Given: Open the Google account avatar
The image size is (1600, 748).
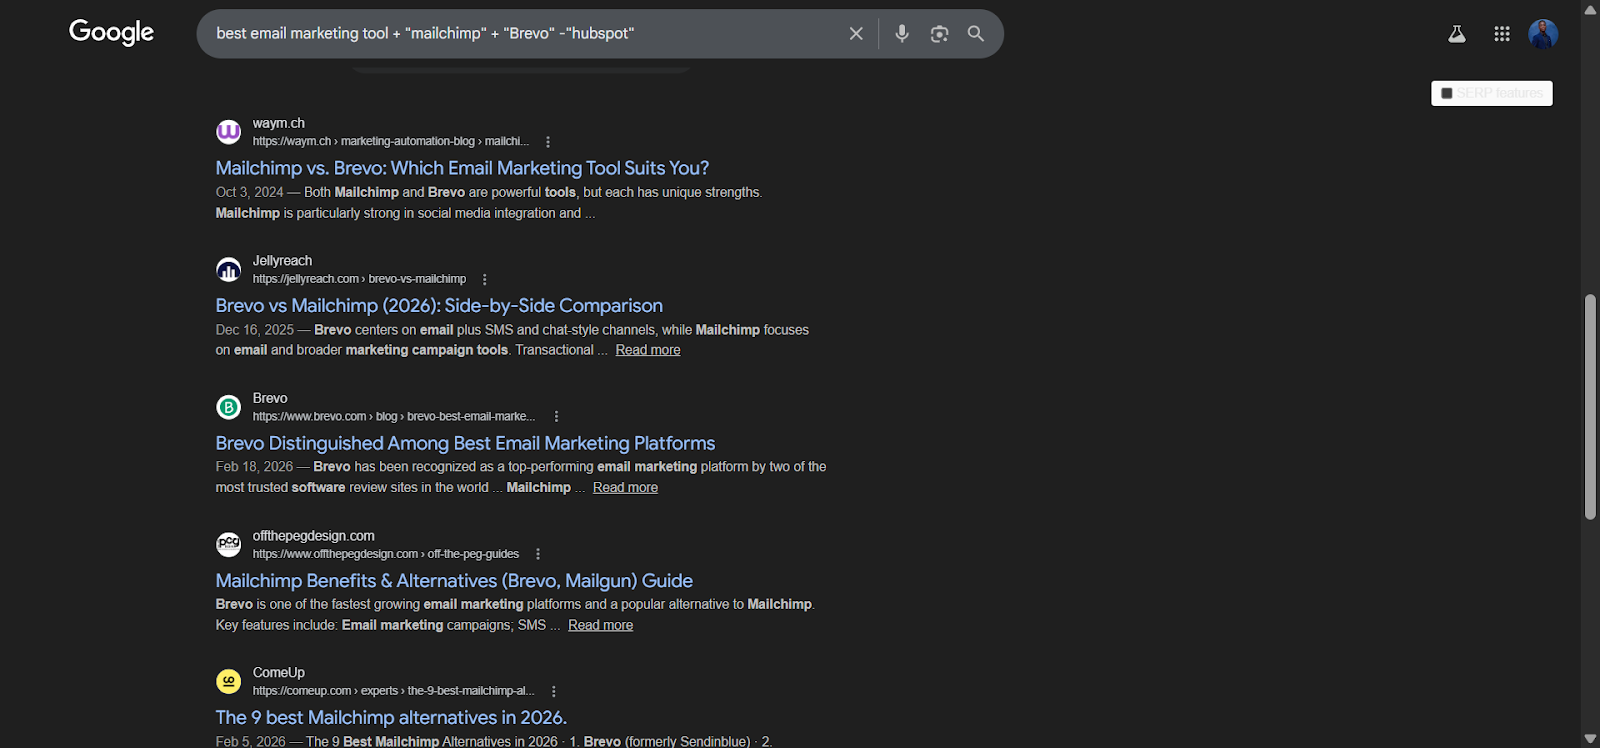Looking at the screenshot, I should click(1543, 34).
